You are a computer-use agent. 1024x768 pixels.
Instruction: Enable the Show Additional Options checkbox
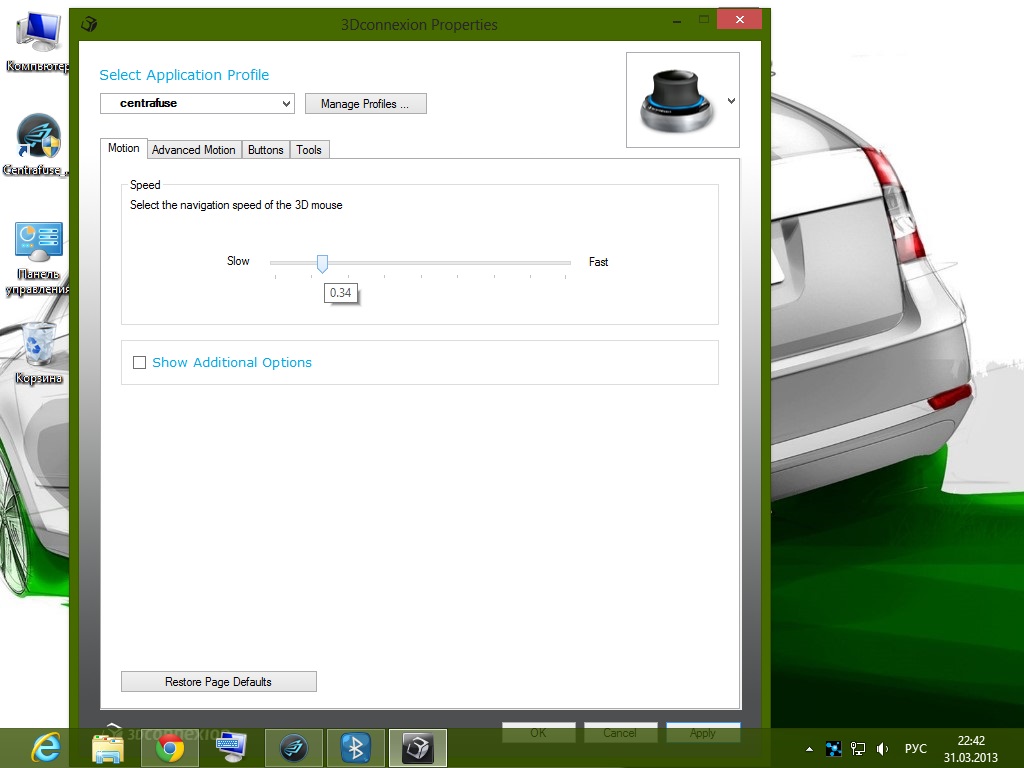click(140, 363)
